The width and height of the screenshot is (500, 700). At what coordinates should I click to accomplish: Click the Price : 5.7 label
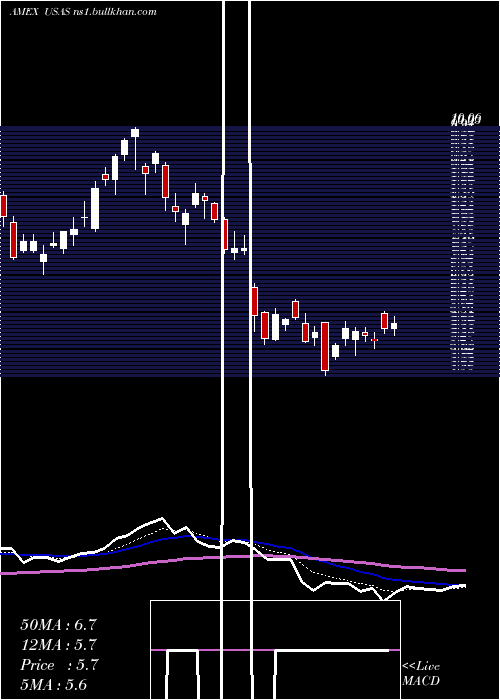[58, 665]
